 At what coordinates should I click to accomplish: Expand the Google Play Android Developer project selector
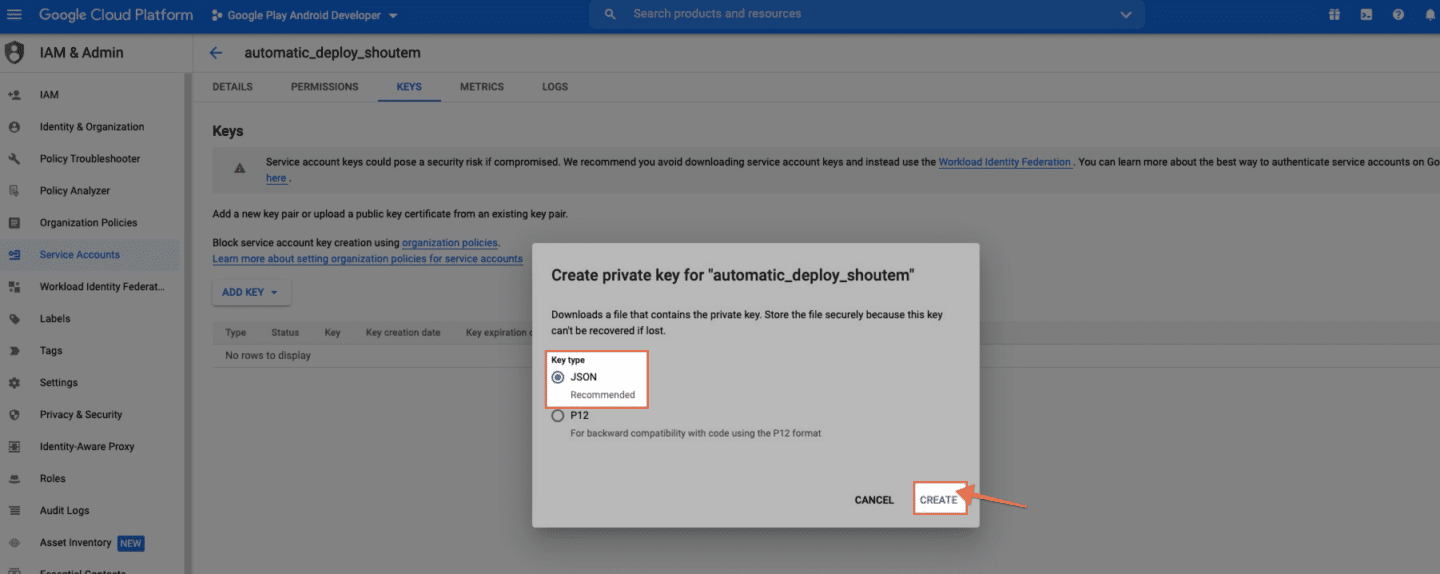[x=304, y=16]
